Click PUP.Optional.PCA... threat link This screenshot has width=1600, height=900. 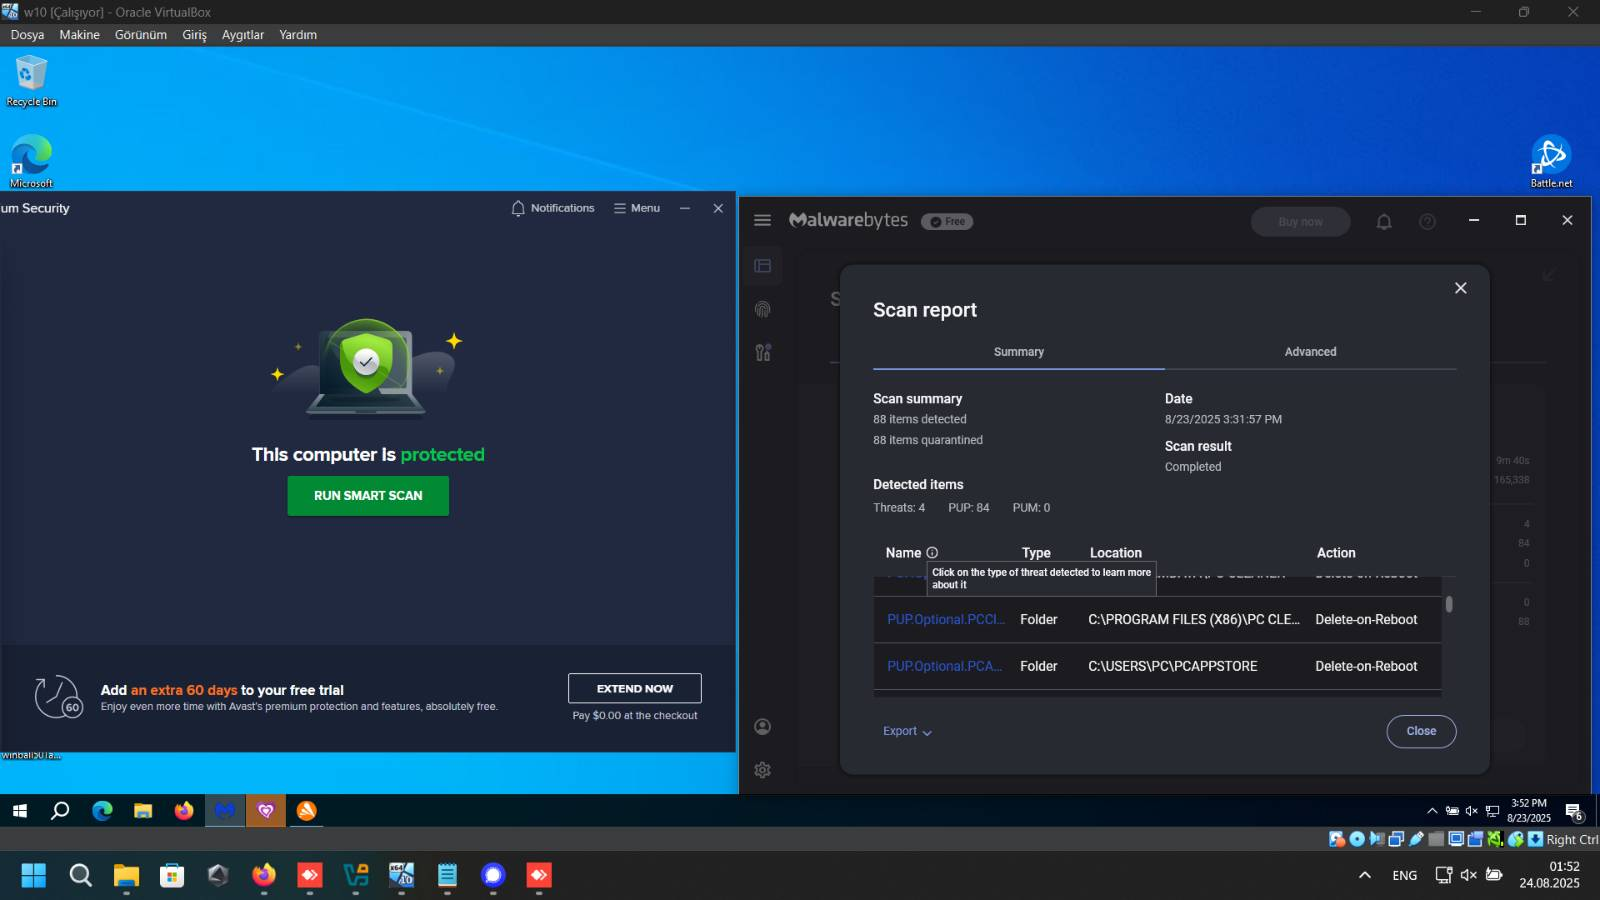click(945, 667)
